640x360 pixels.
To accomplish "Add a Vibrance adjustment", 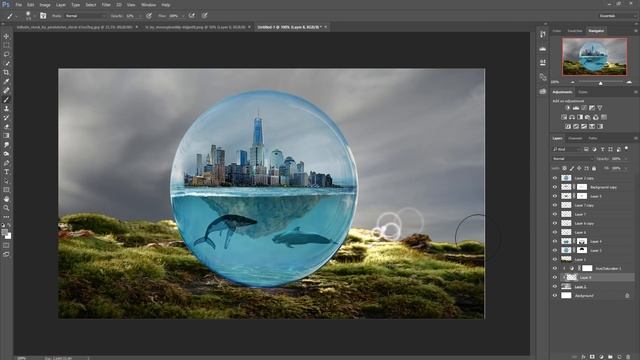I will point(600,108).
